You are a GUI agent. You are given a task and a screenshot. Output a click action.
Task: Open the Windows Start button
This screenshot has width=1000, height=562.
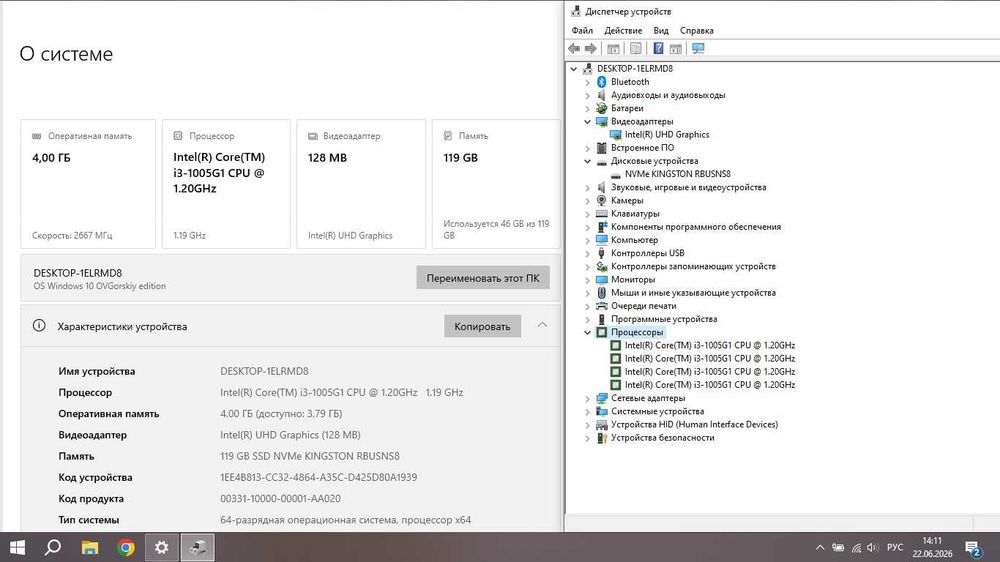tap(17, 547)
